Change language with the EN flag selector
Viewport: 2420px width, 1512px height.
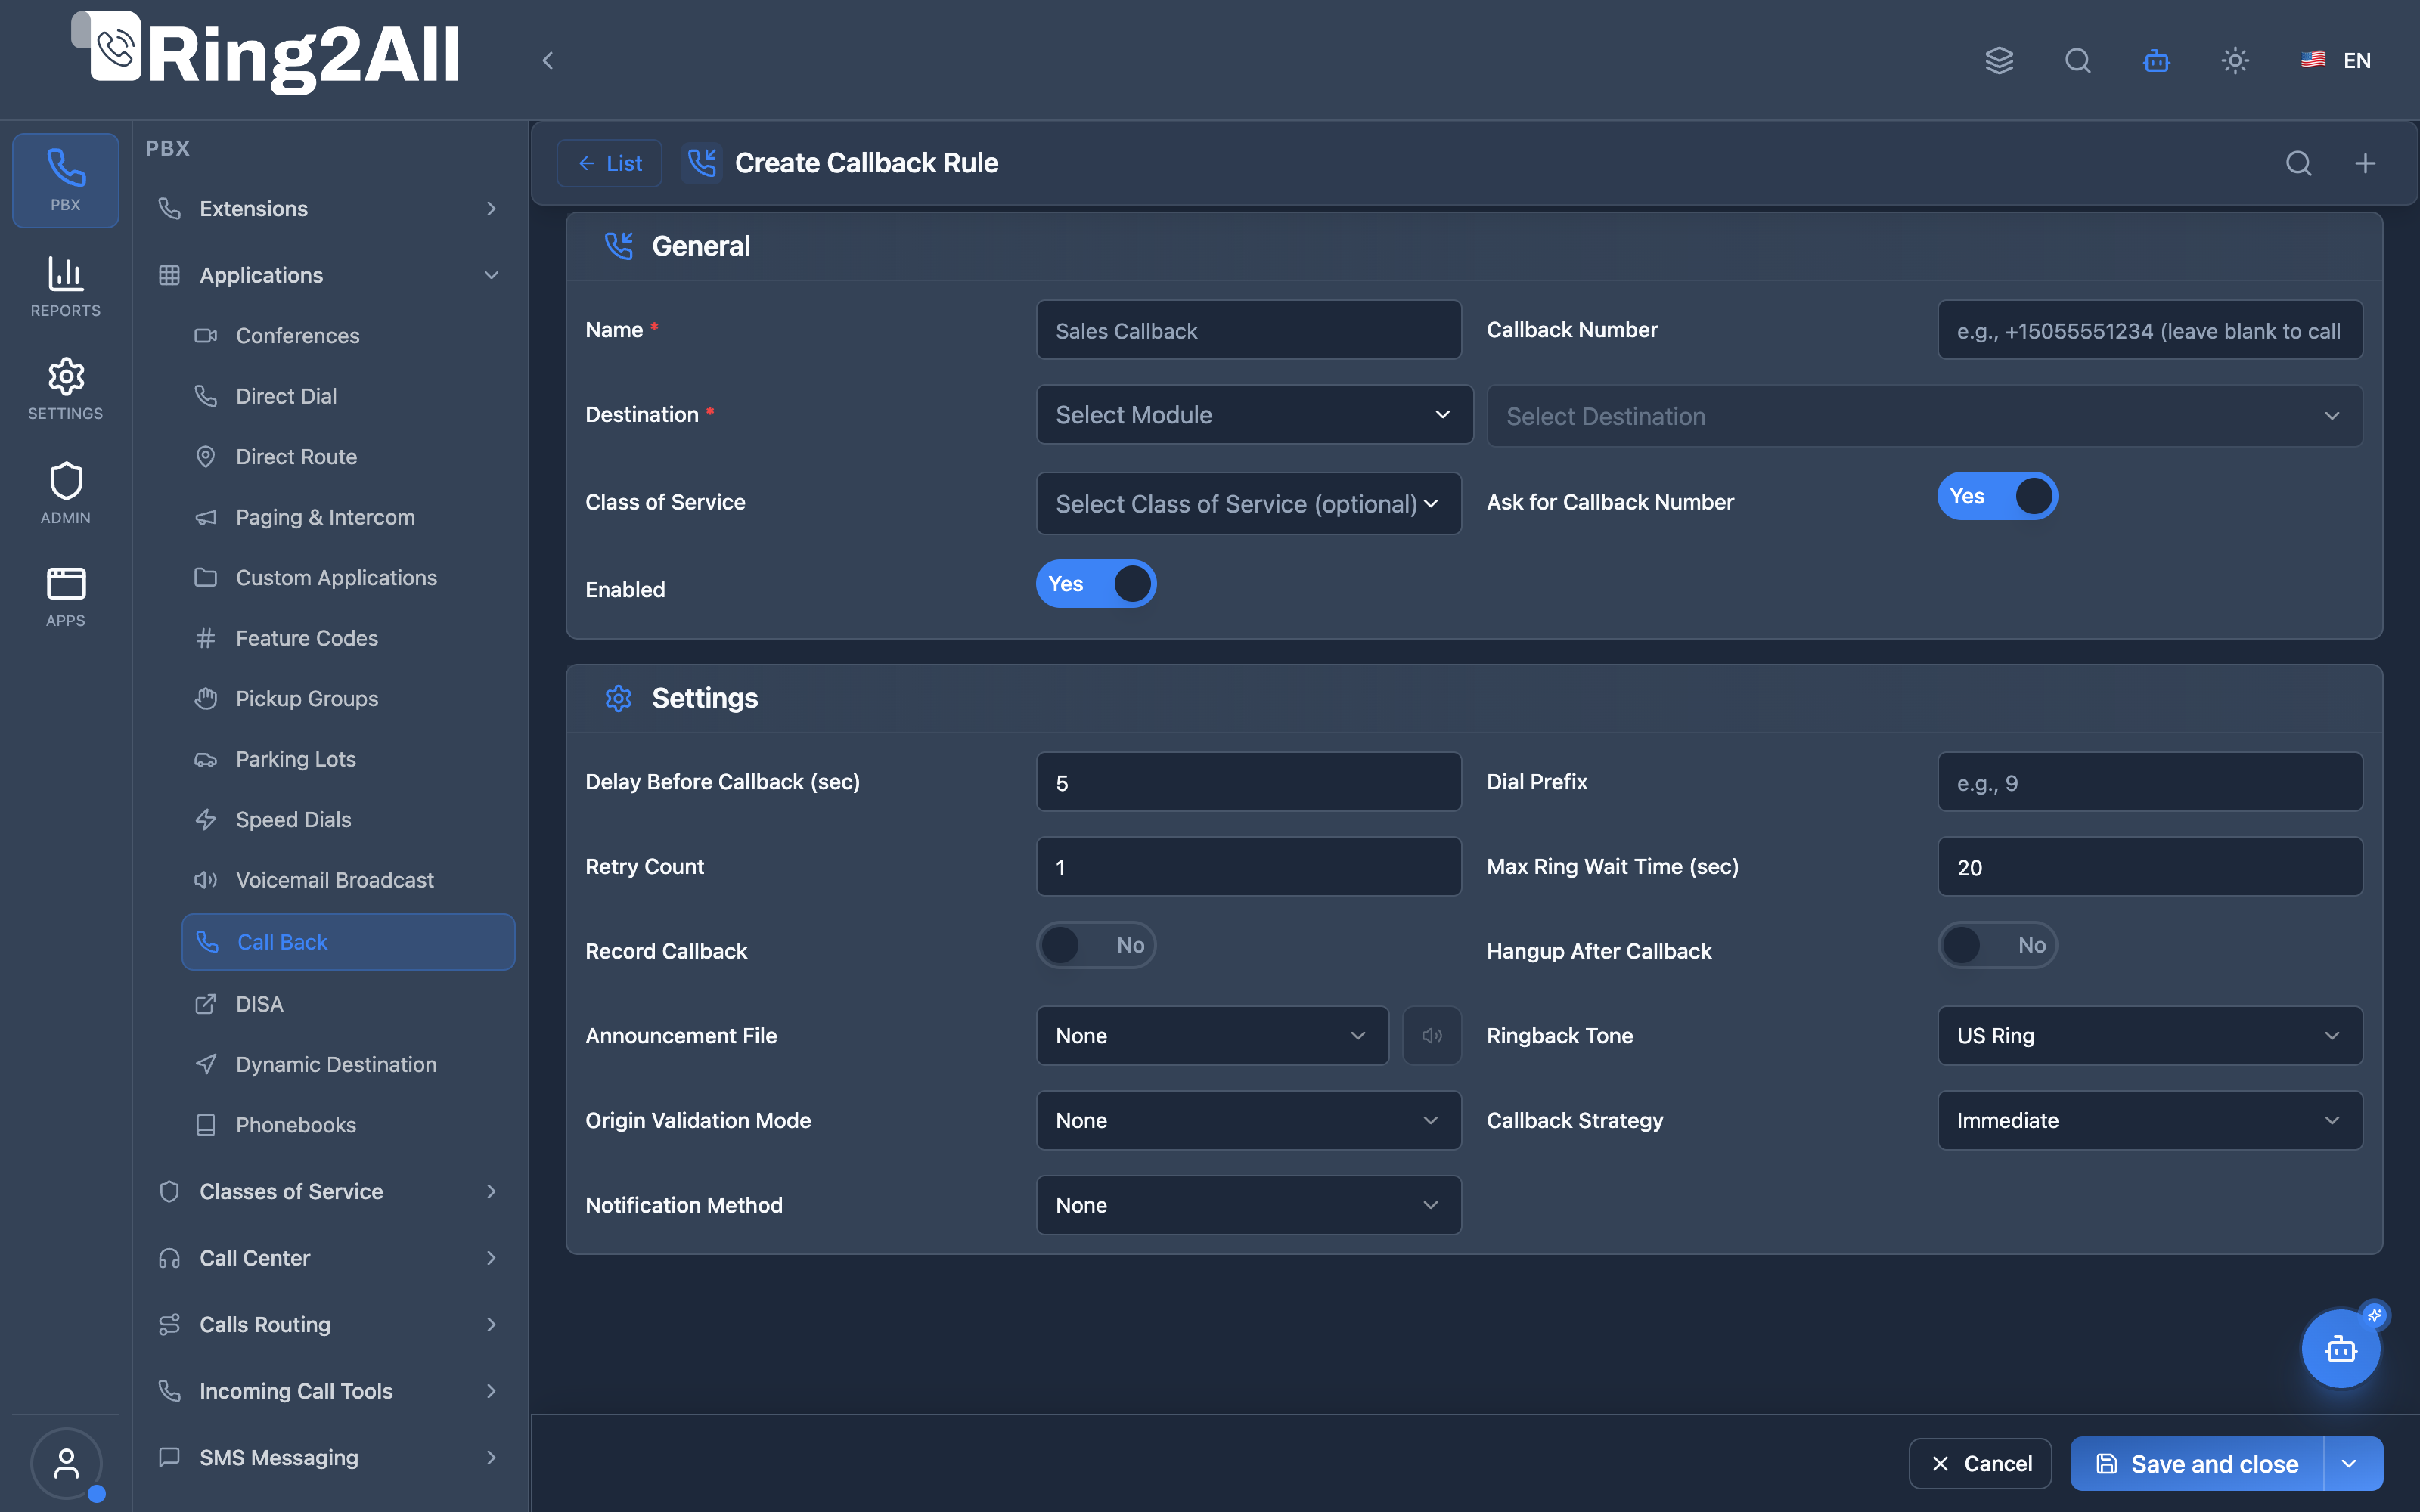pos(2336,60)
